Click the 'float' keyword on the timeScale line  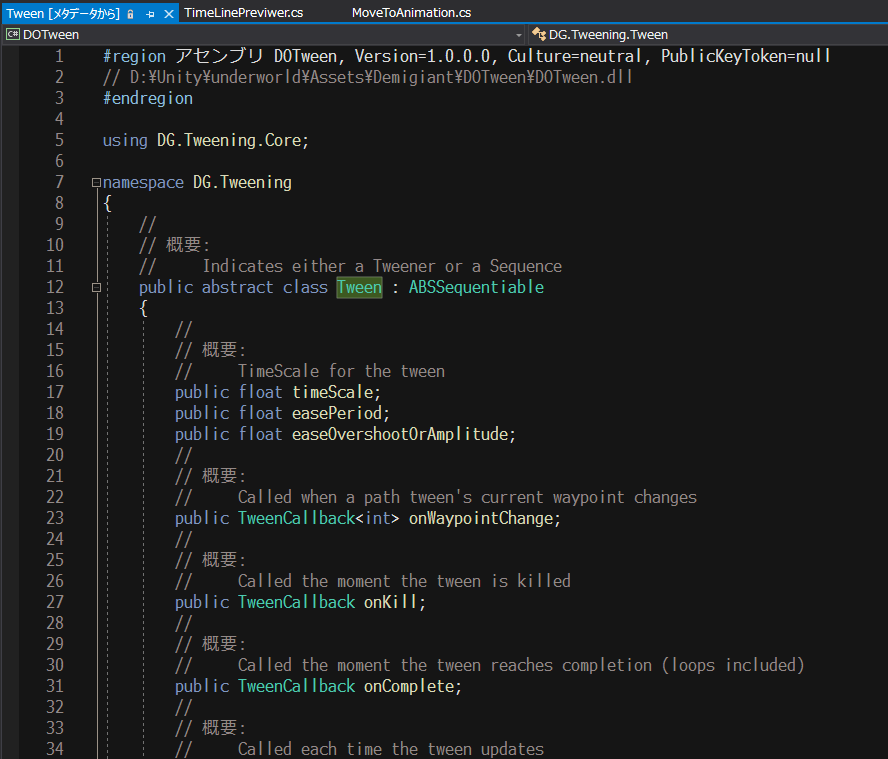(x=260, y=392)
